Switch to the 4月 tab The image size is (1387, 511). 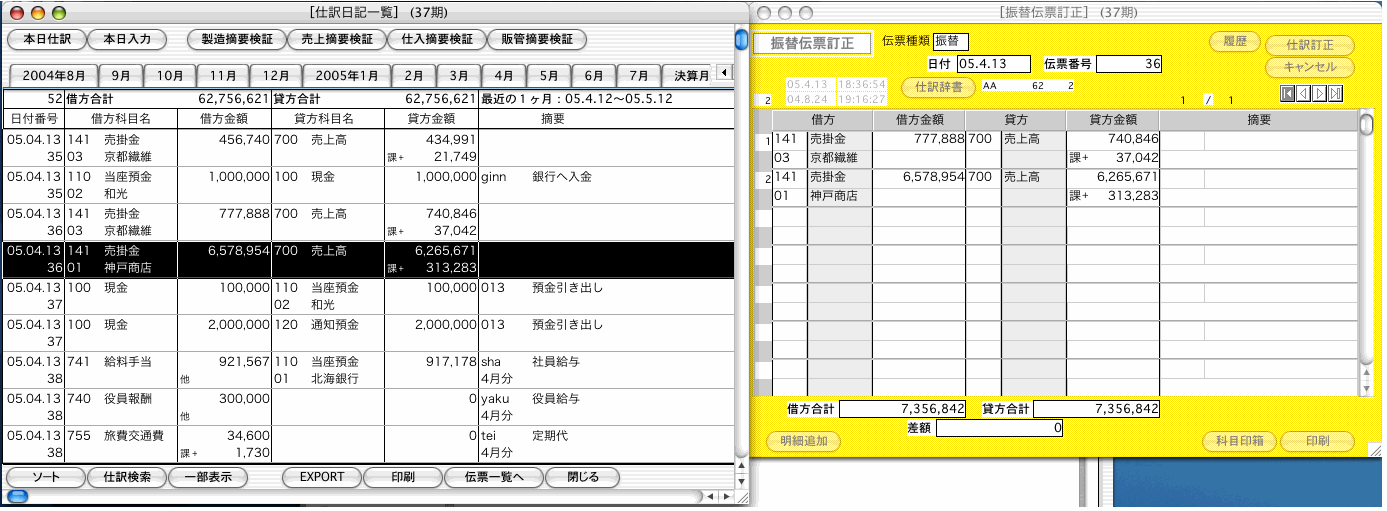504,76
